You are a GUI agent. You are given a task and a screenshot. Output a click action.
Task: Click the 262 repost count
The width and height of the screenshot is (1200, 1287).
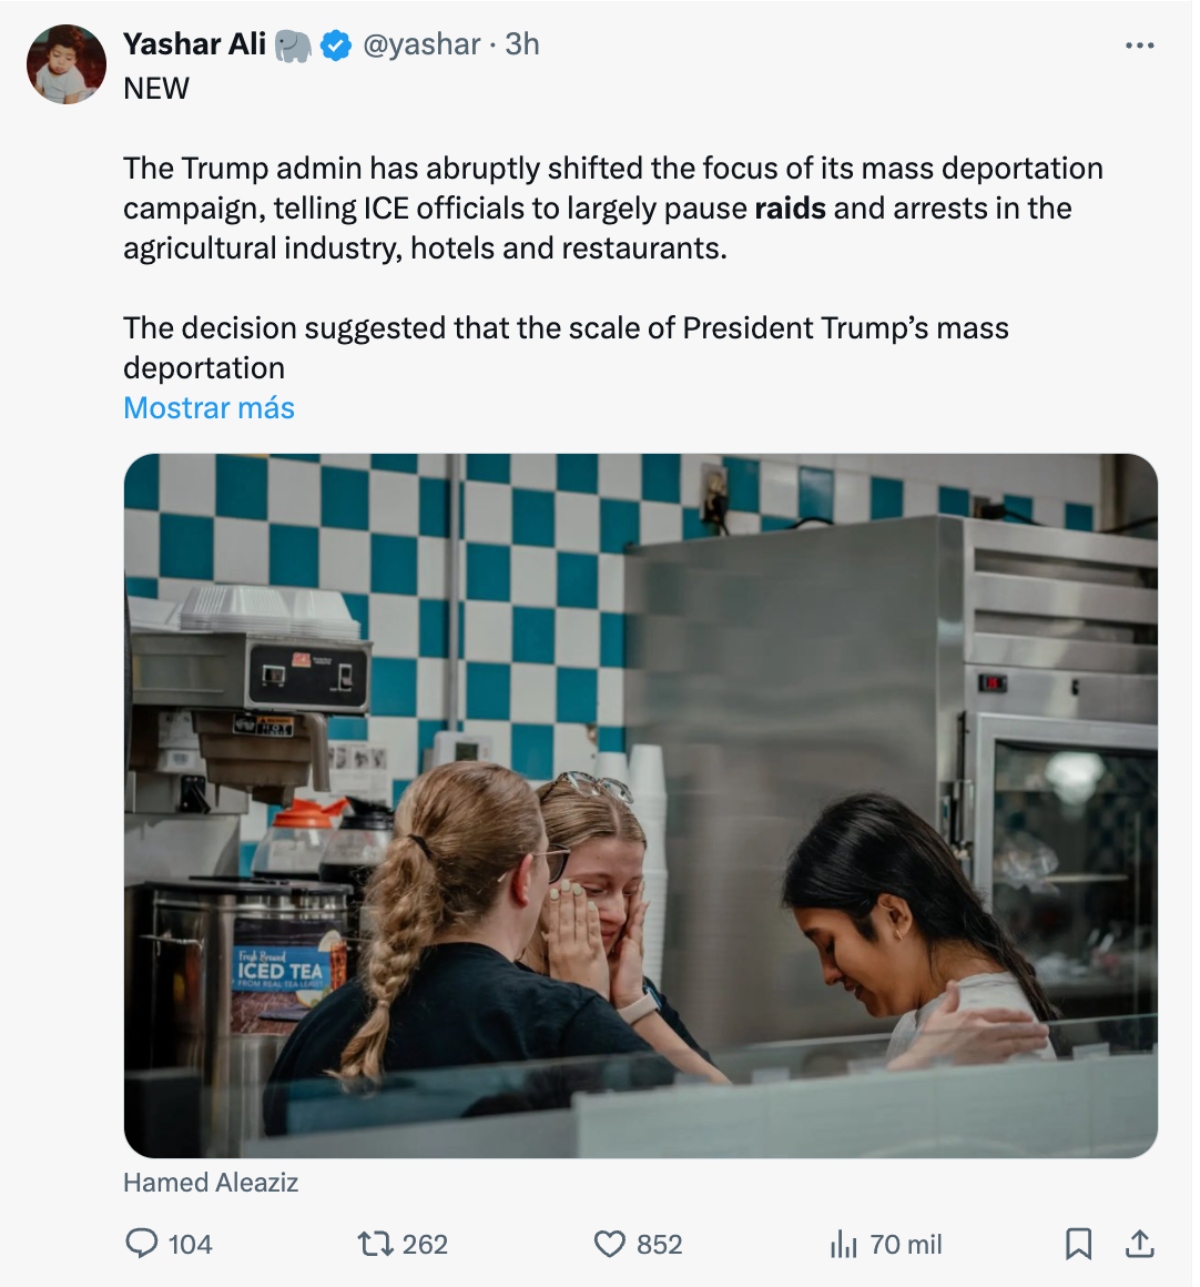425,1244
